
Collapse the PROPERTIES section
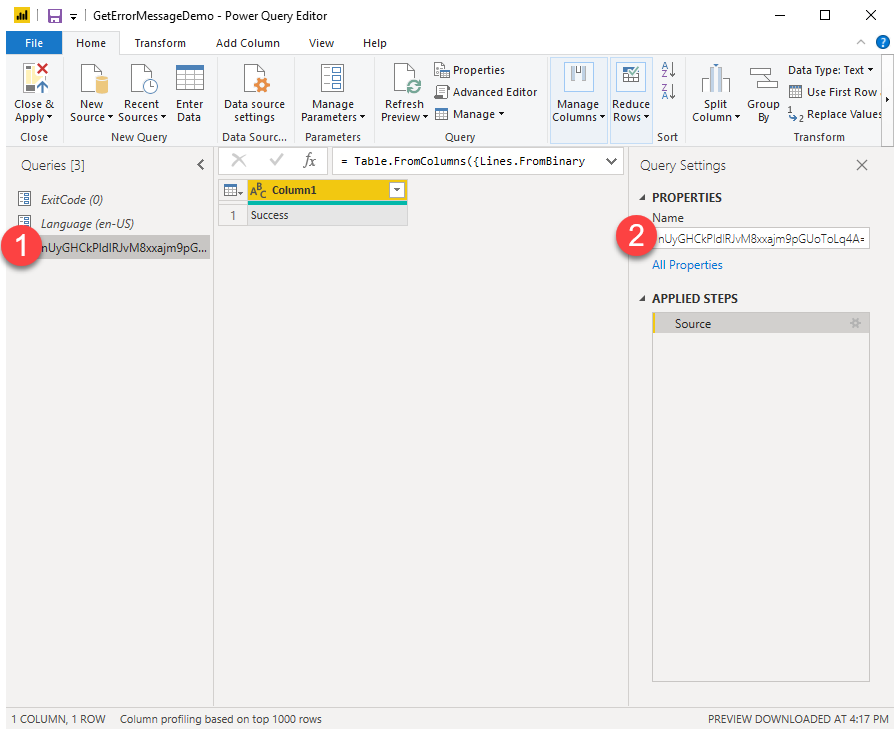tap(642, 197)
